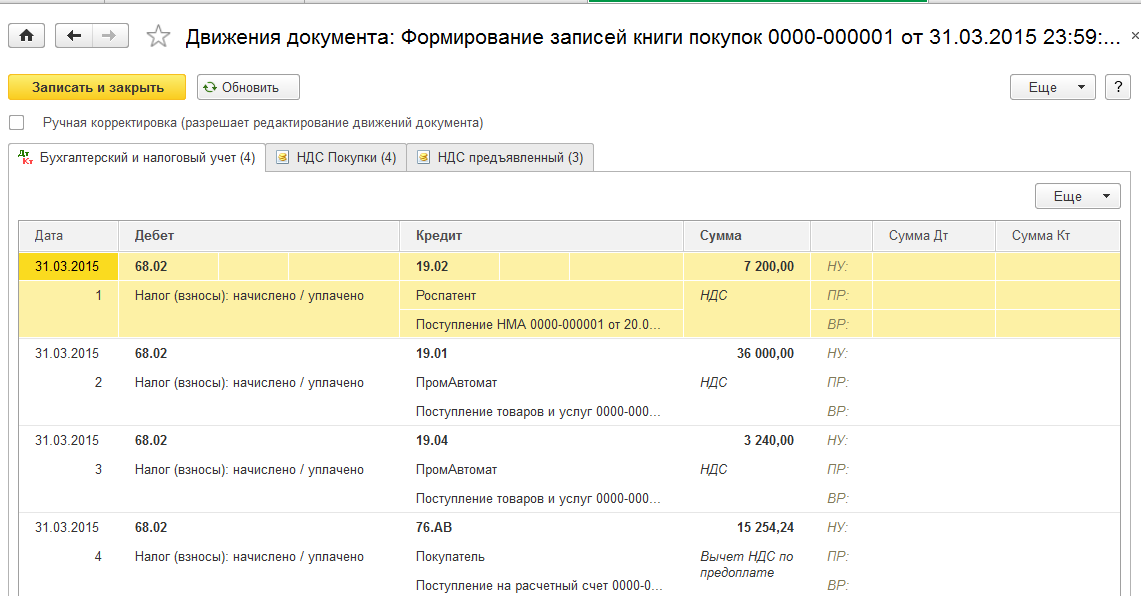Switch to Бухгалтерский и налоговый учет tab
The width and height of the screenshot is (1141, 596).
(x=138, y=158)
